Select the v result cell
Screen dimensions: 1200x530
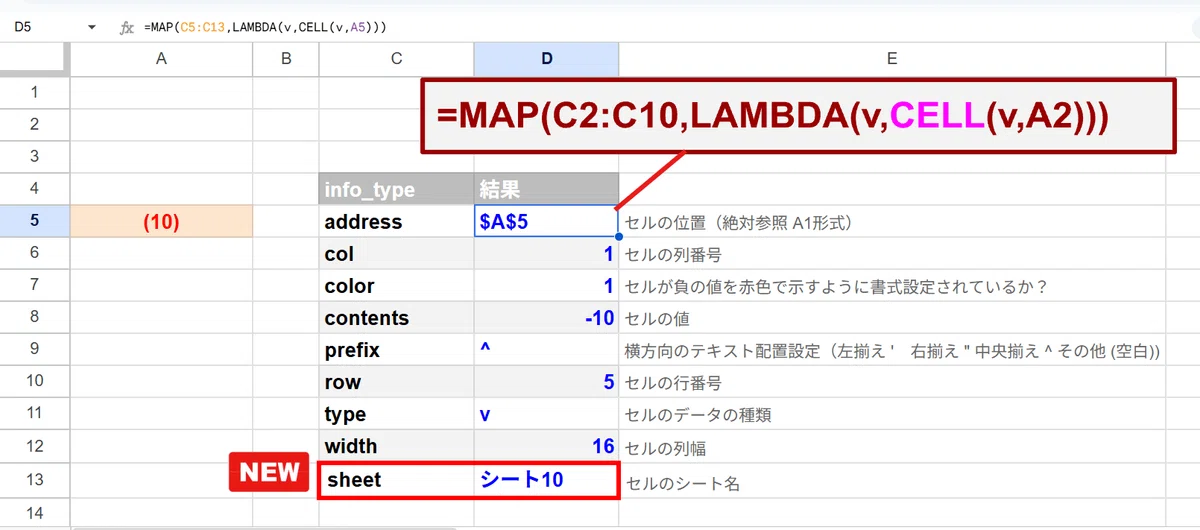coord(546,415)
